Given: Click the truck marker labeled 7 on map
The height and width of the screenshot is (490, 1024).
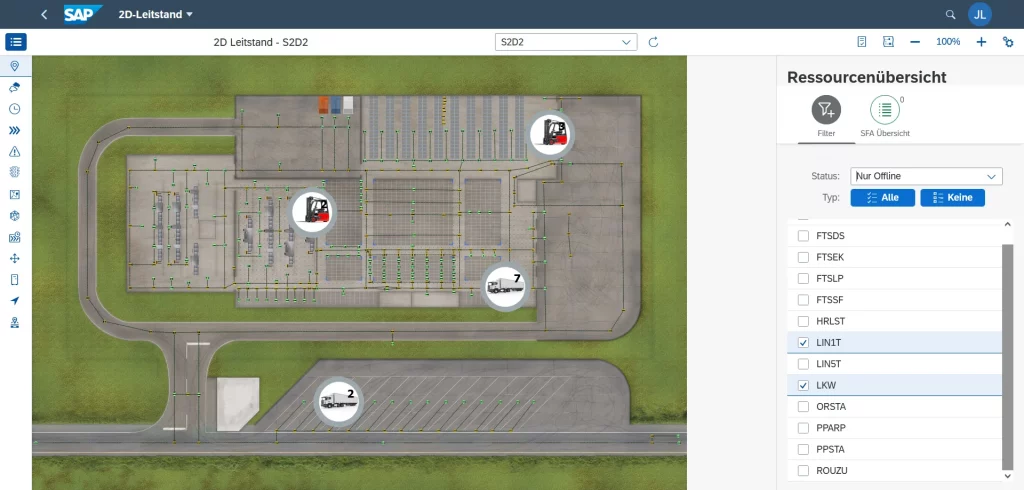Looking at the screenshot, I should click(x=504, y=287).
